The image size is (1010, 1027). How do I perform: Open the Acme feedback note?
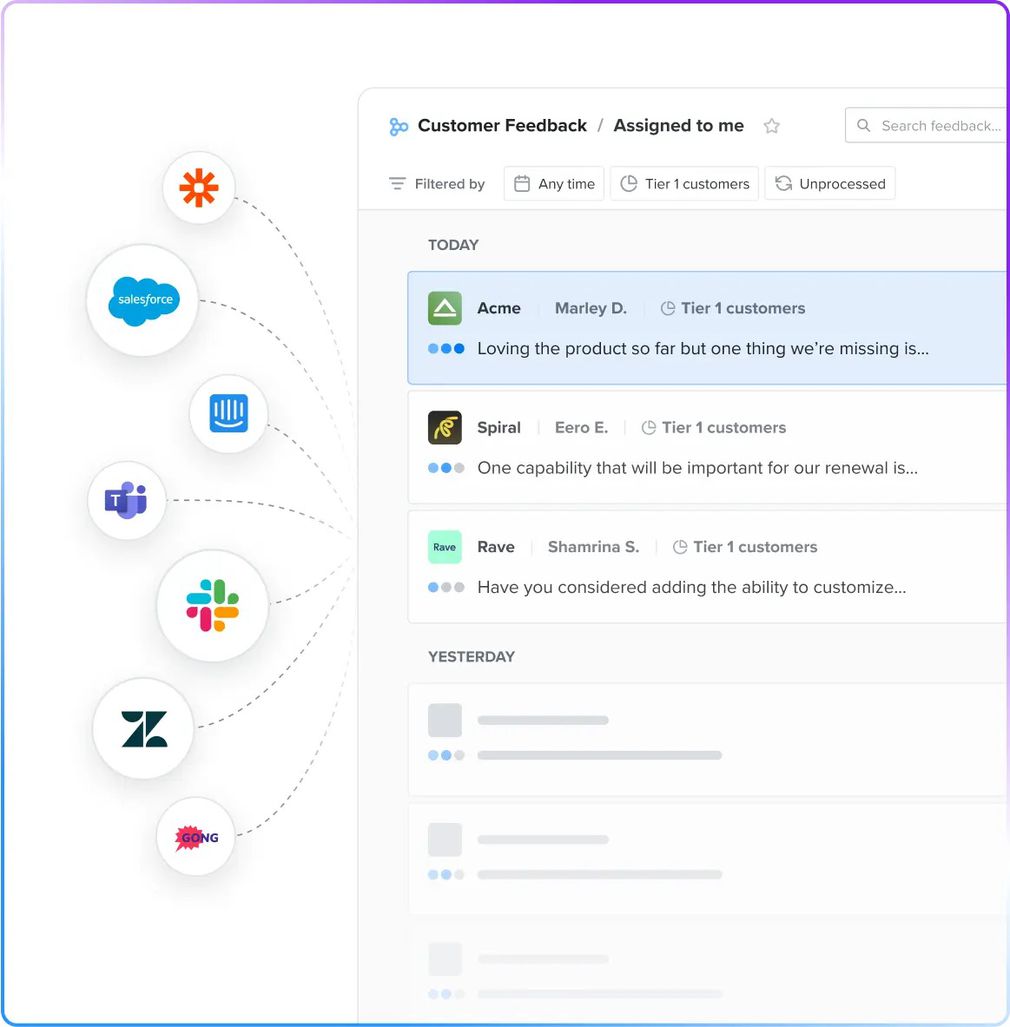coord(702,349)
